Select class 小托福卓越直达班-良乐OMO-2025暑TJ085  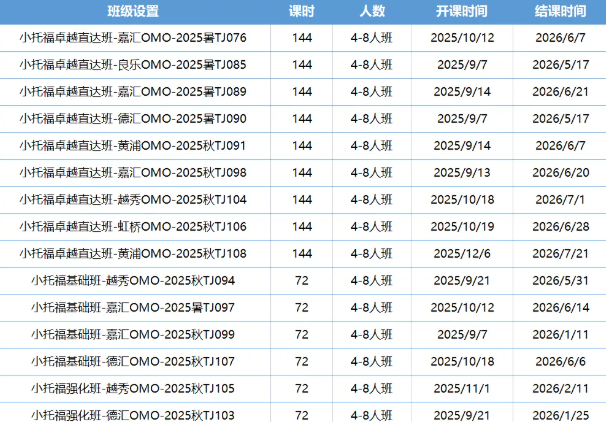133,65
